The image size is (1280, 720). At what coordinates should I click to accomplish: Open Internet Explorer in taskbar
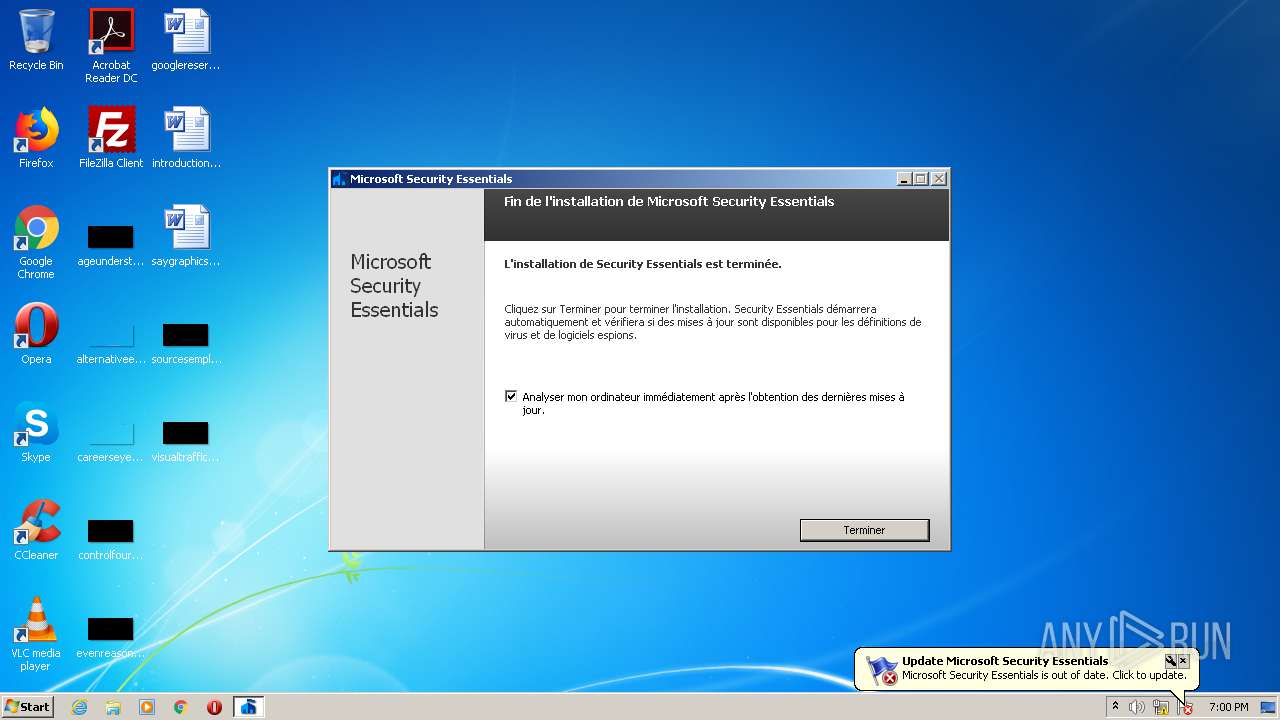pos(79,707)
